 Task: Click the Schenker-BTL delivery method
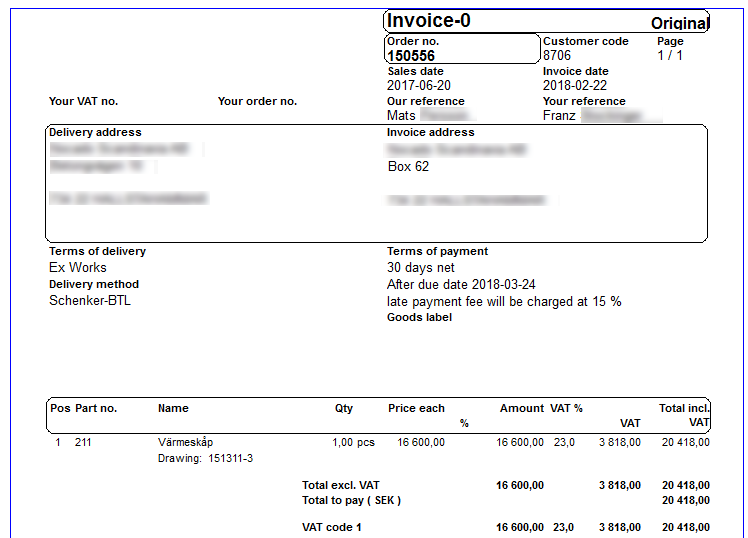[x=90, y=301]
